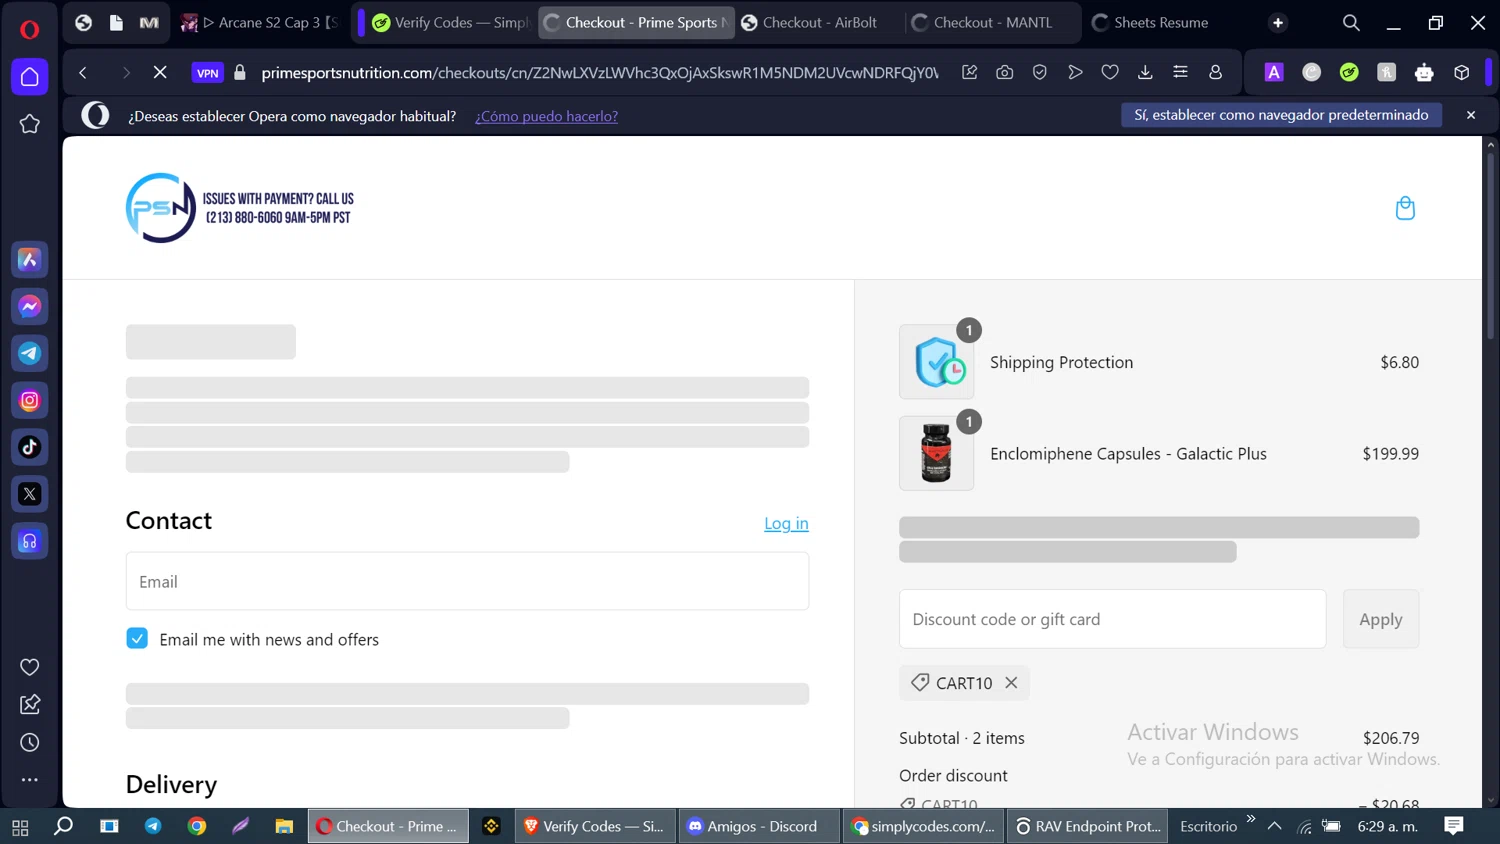Click the Shipping Protection product thumbnail
Image resolution: width=1500 pixels, height=844 pixels.
pos(937,362)
